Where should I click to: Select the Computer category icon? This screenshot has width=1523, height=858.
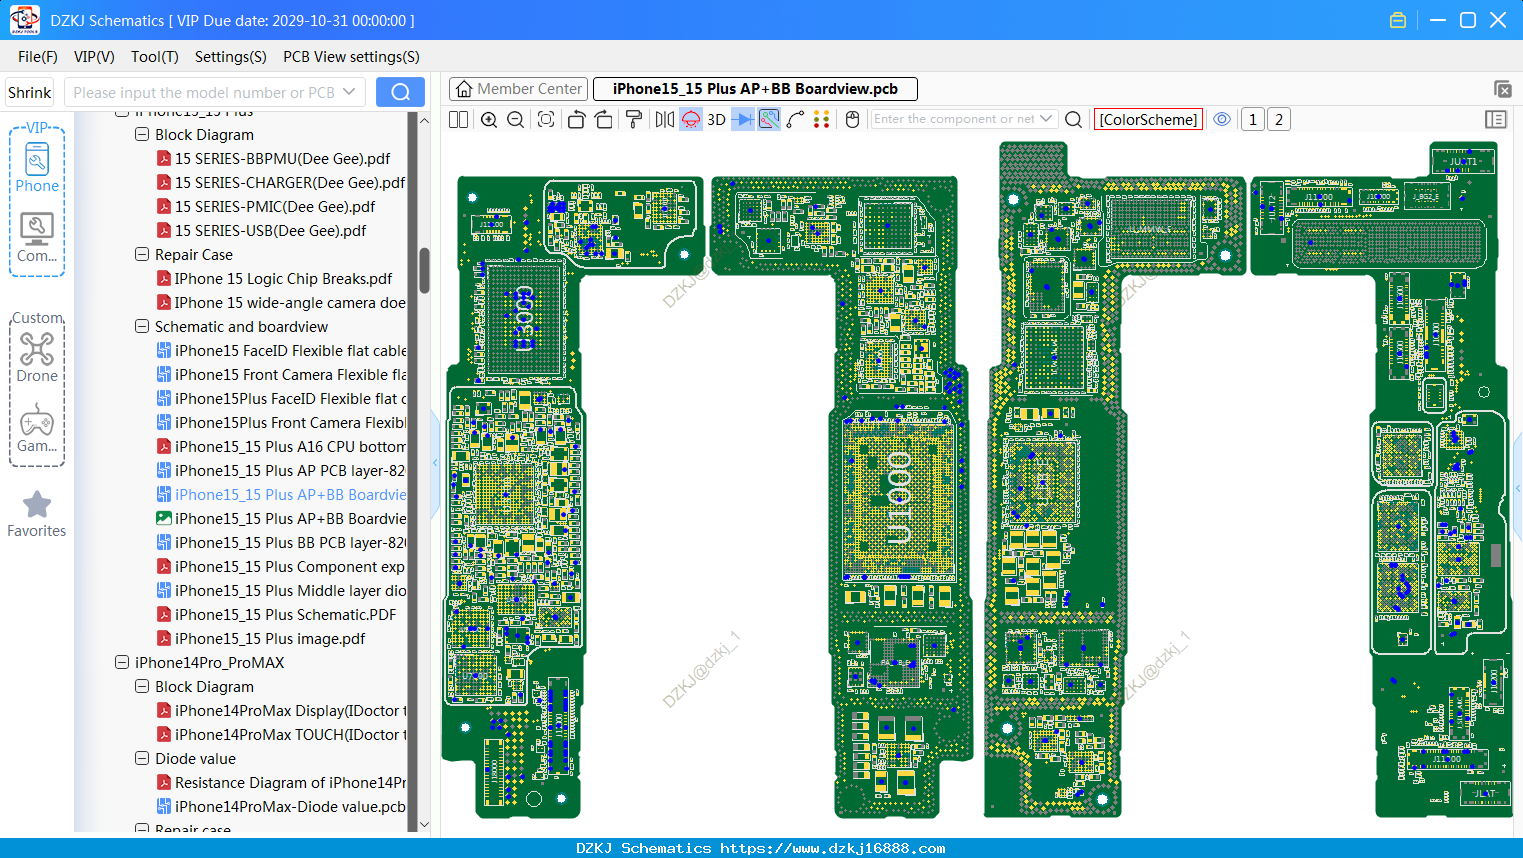[37, 238]
